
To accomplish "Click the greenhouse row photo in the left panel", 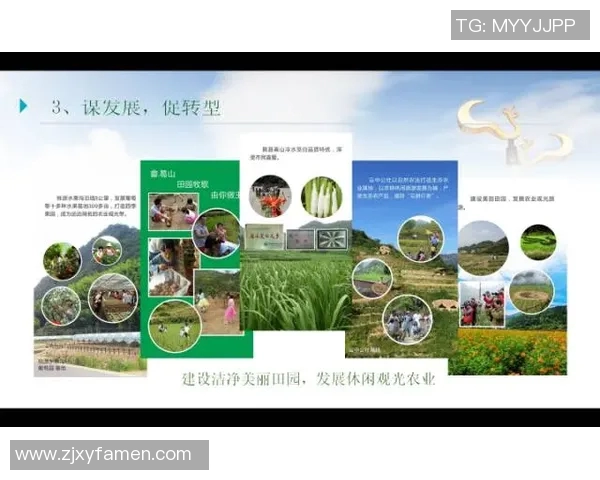I will click(x=90, y=354).
